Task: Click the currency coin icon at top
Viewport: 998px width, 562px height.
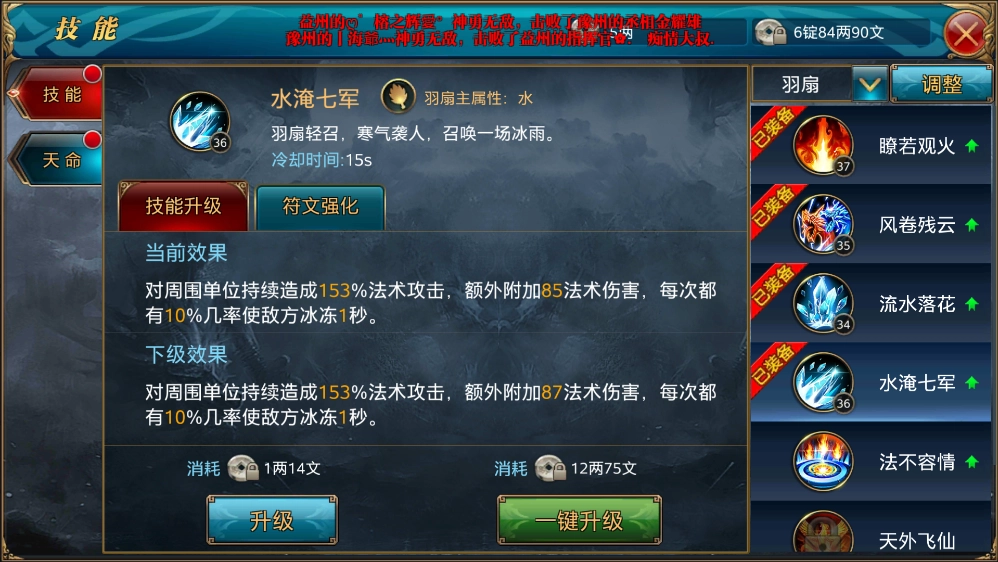Action: pyautogui.click(x=771, y=32)
